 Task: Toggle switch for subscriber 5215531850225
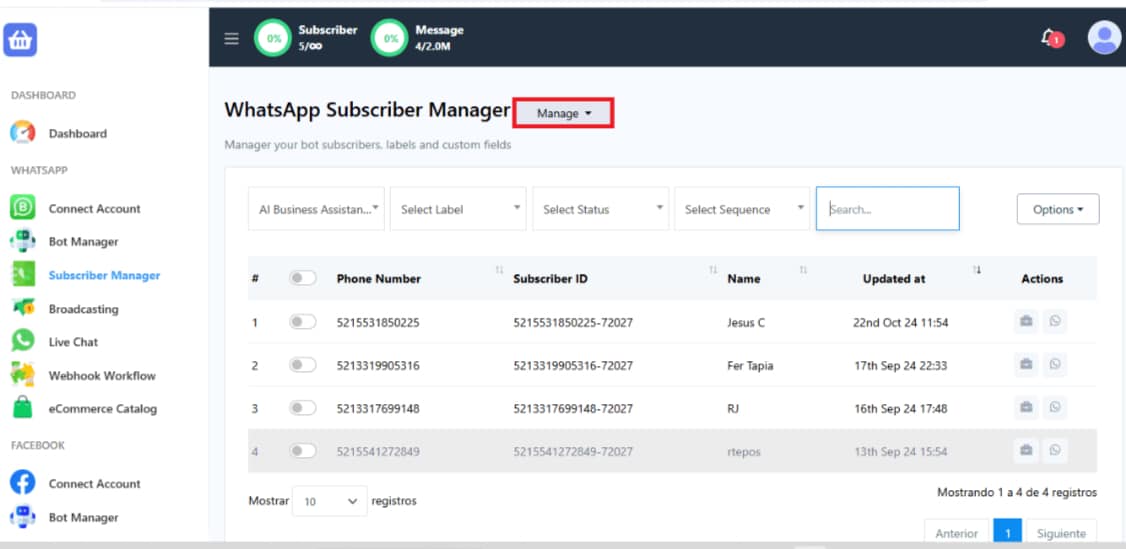(302, 322)
